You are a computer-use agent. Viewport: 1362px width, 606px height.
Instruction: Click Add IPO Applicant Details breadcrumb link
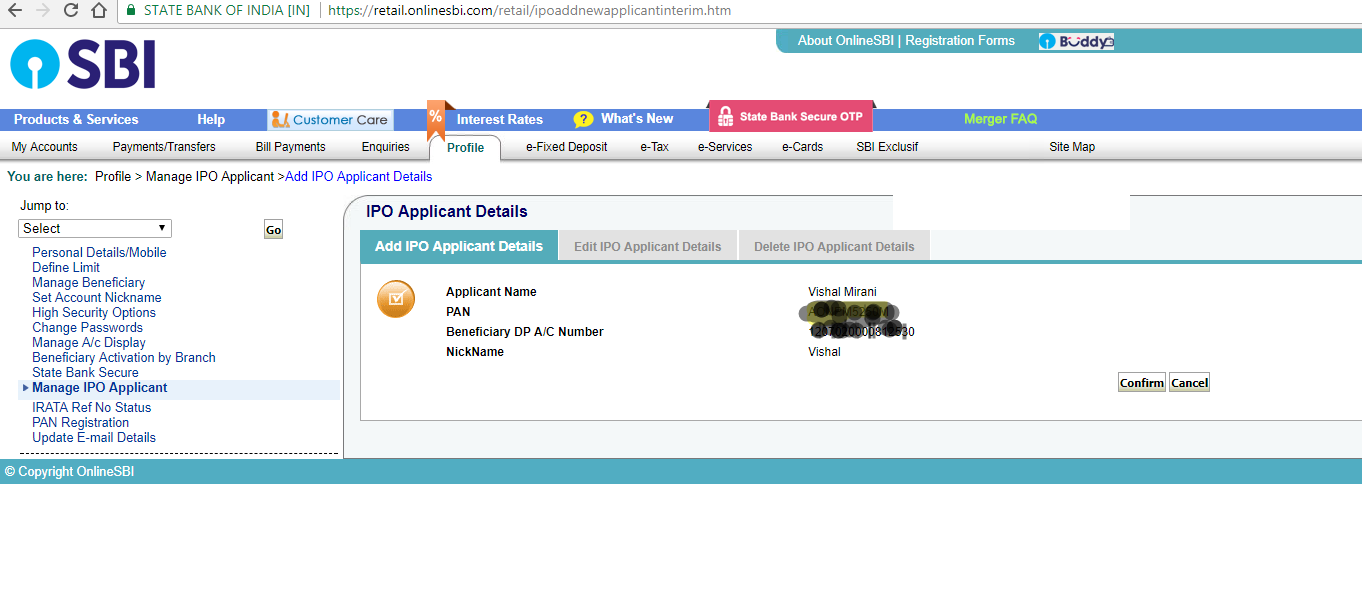(x=359, y=177)
